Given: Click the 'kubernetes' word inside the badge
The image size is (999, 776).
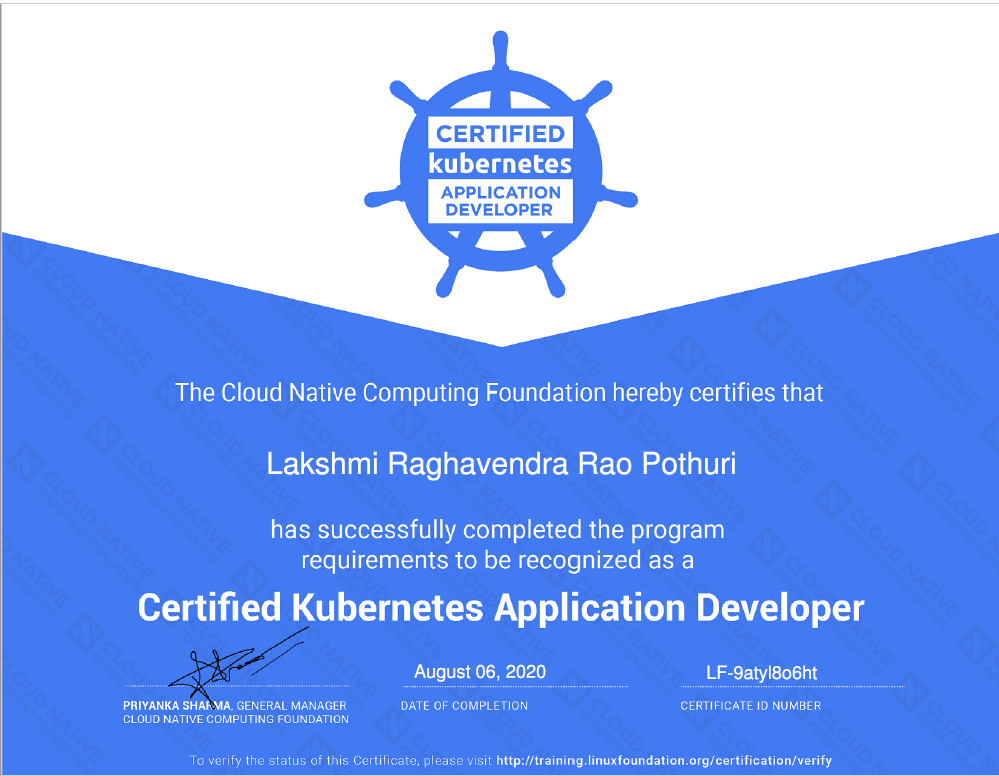Looking at the screenshot, I should [x=500, y=164].
